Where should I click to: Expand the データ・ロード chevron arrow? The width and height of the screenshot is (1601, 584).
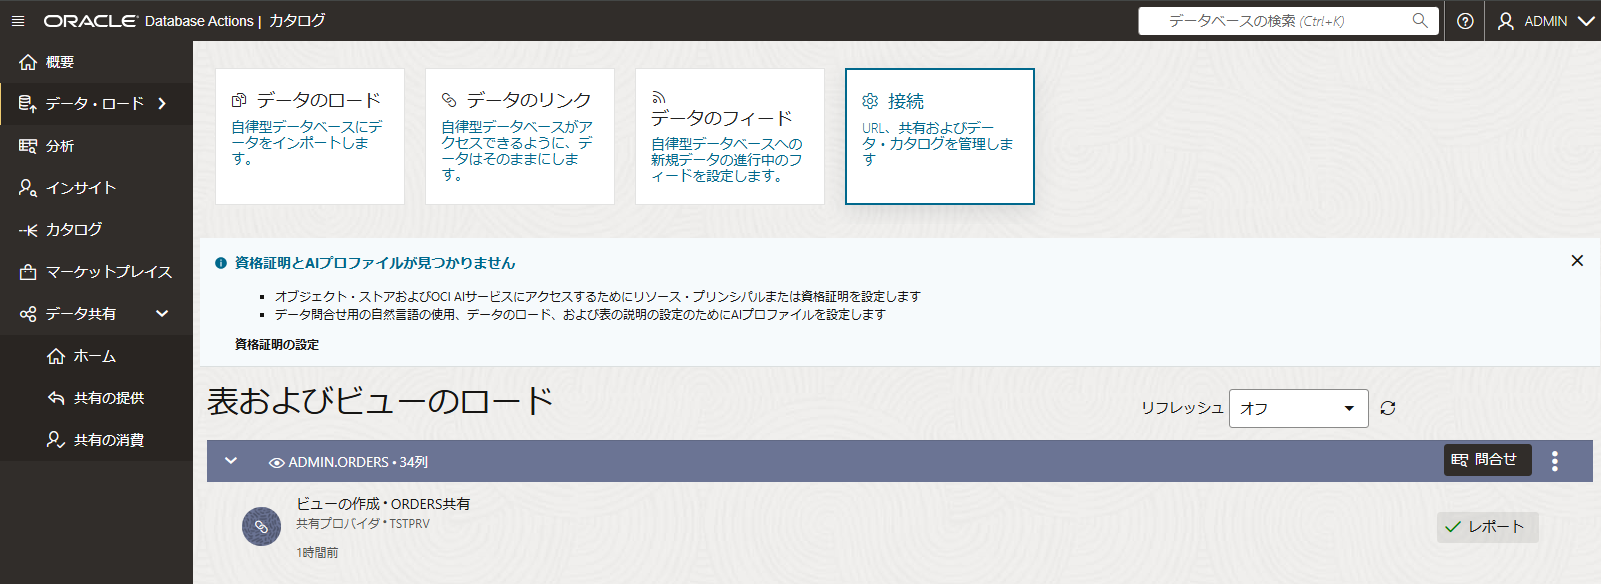(162, 104)
